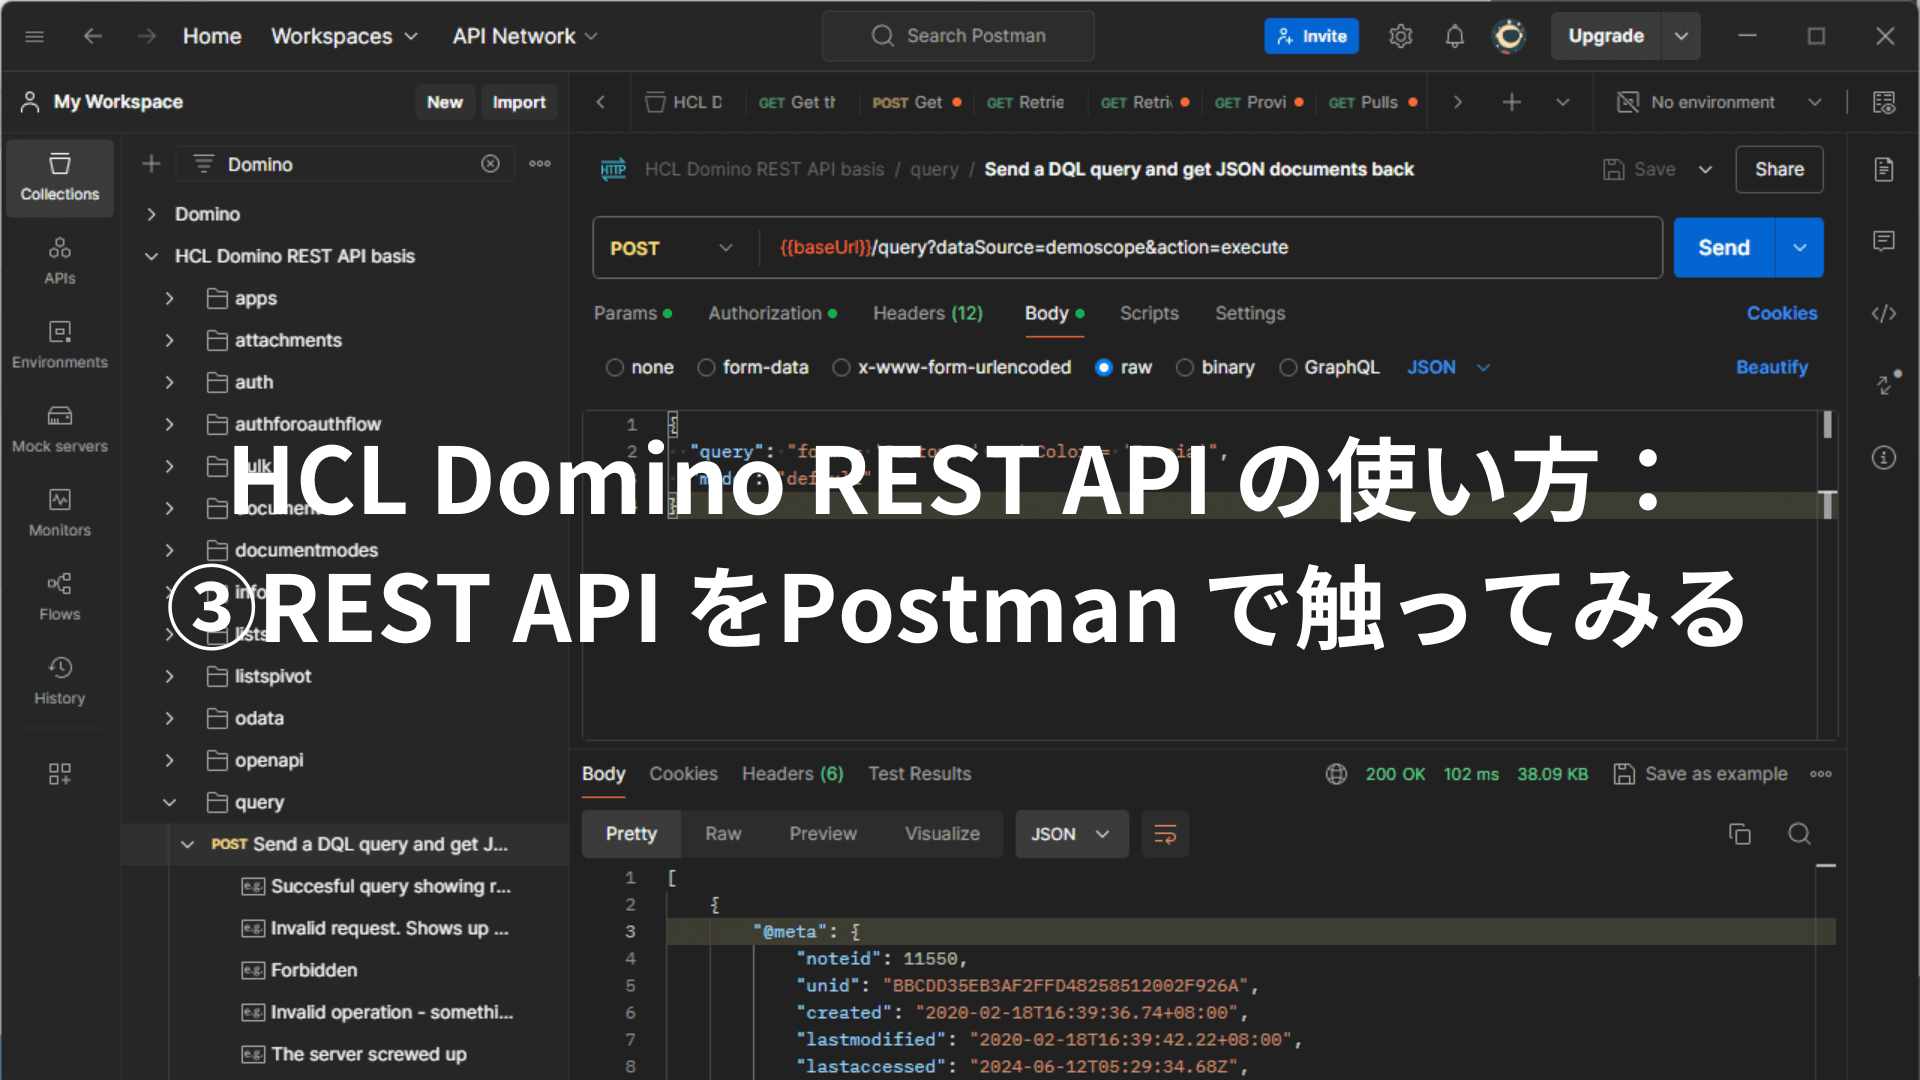Open the Test Results tab
Screen dimensions: 1920x1080
pyautogui.click(x=919, y=774)
